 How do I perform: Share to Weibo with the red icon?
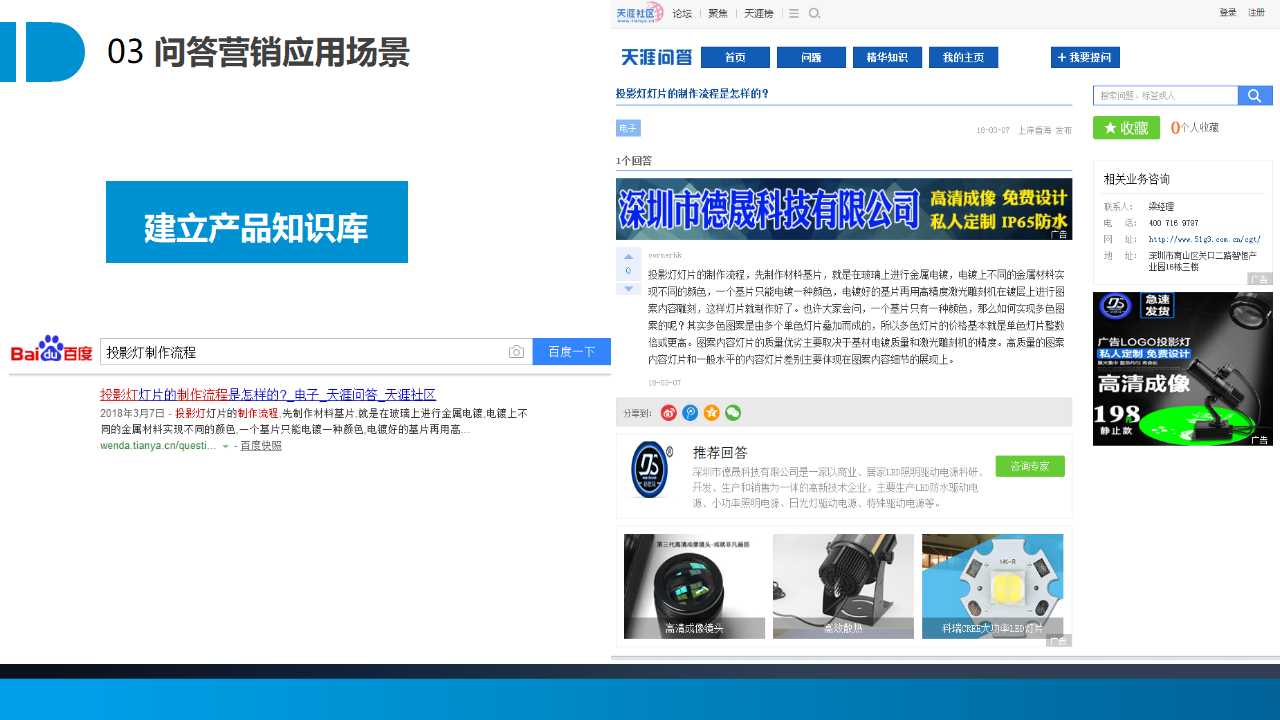pos(669,412)
